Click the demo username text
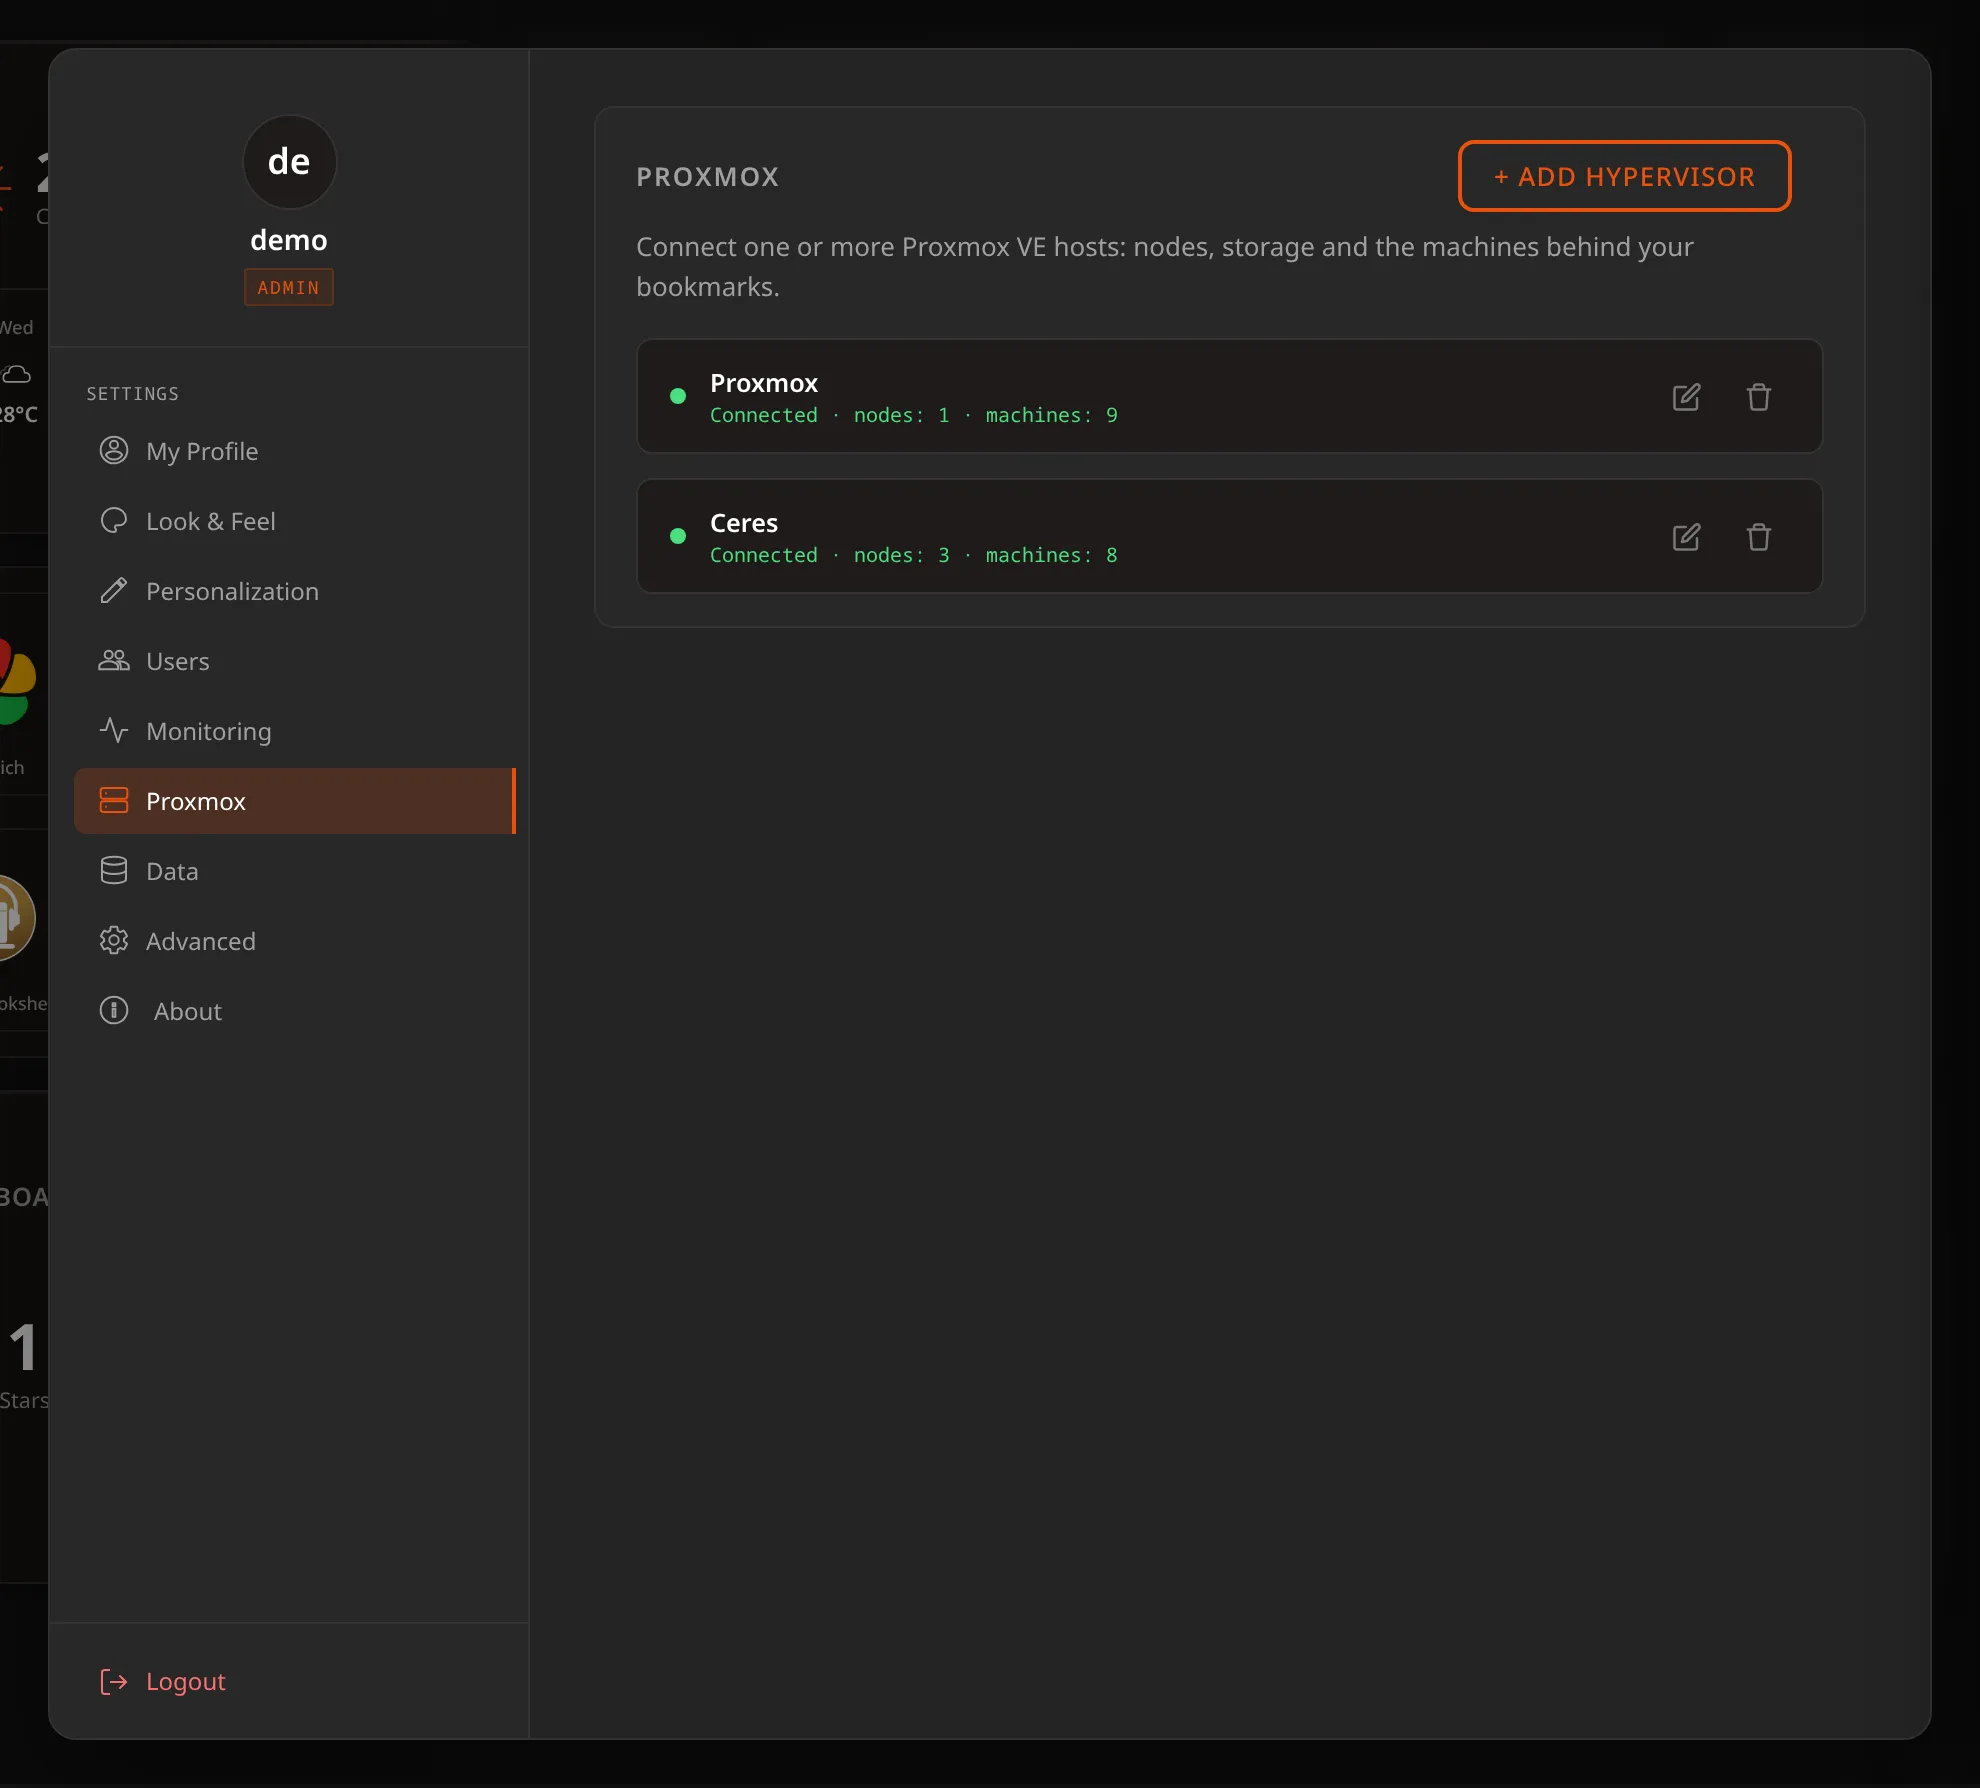Viewport: 1980px width, 1788px height. click(x=289, y=240)
